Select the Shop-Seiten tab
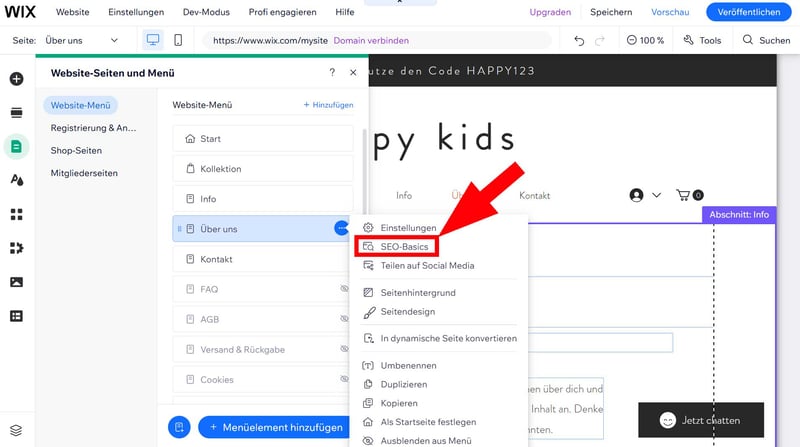Image resolution: width=800 pixels, height=447 pixels. click(76, 150)
